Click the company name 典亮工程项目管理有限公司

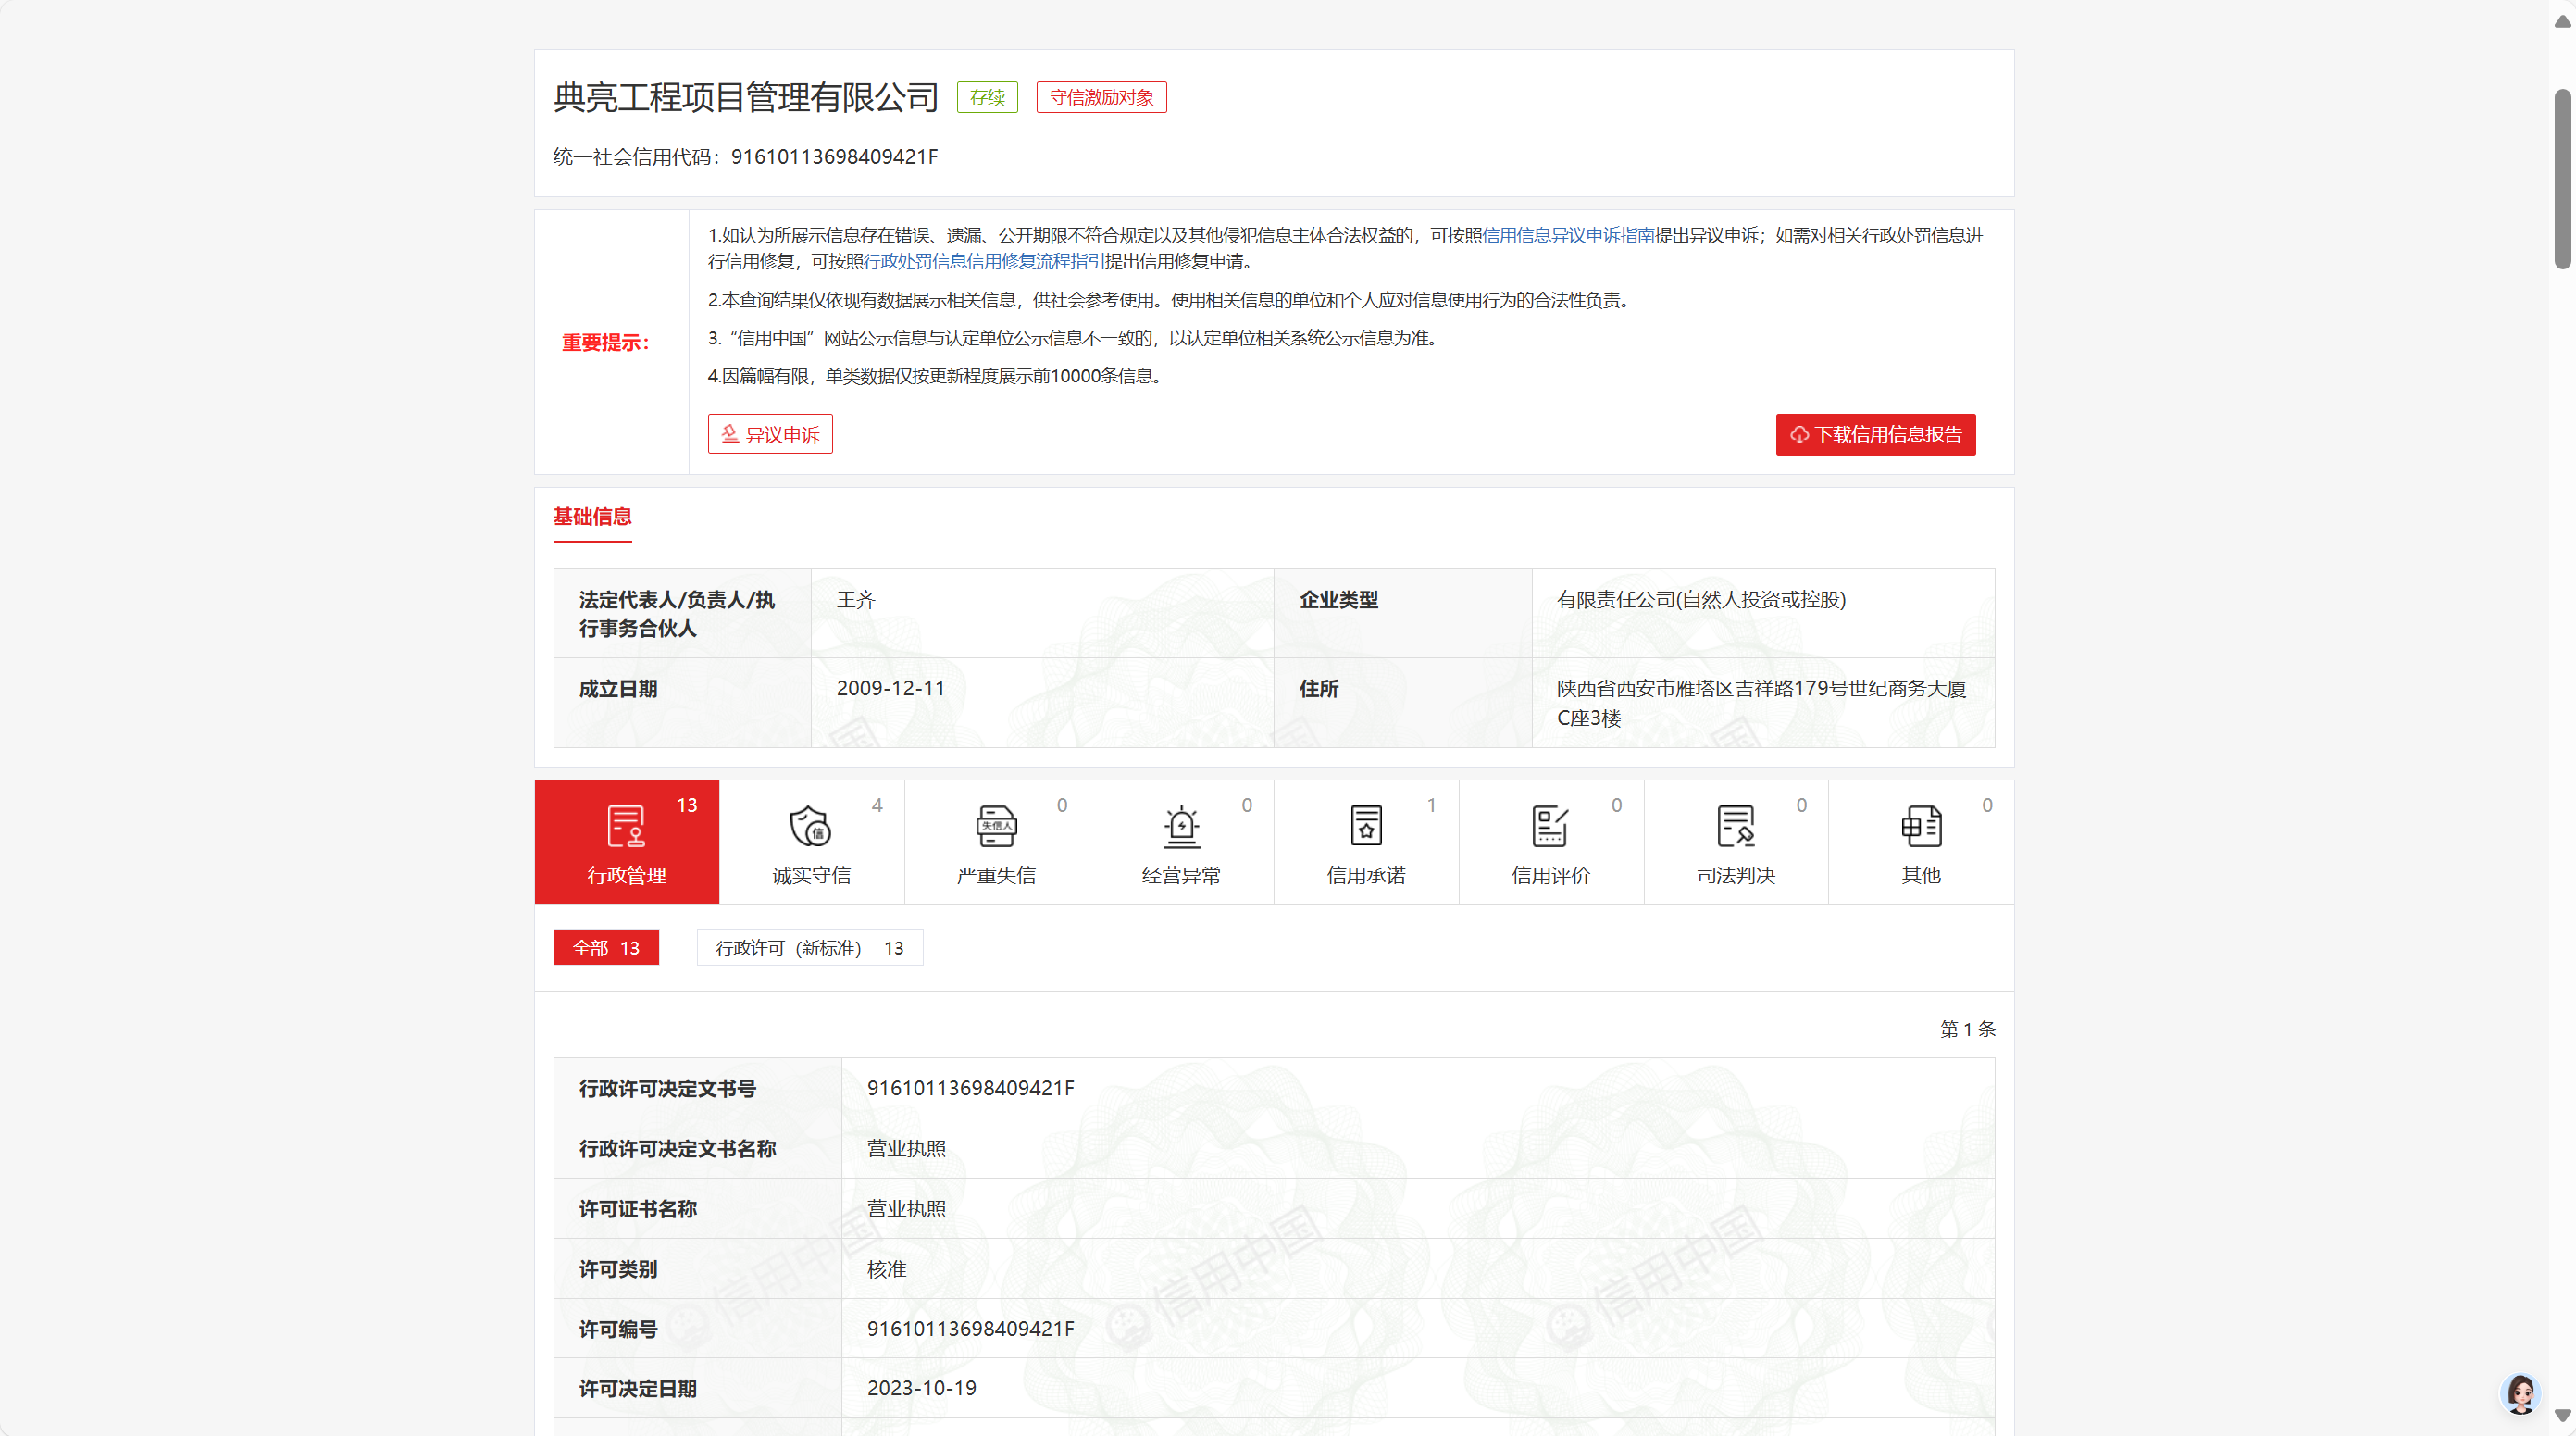click(746, 97)
